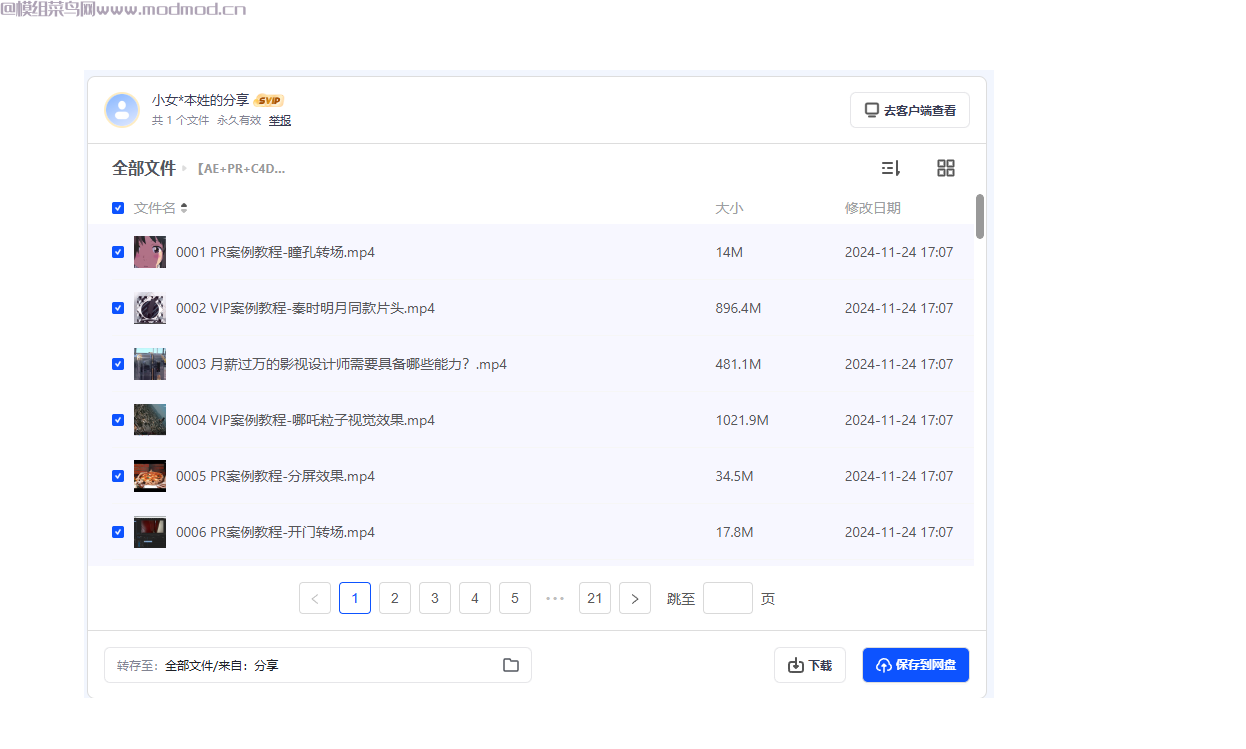The image size is (1246, 749).
Task: Open file 0005 PR案例教程-分屏效果.mp4
Action: 275,476
